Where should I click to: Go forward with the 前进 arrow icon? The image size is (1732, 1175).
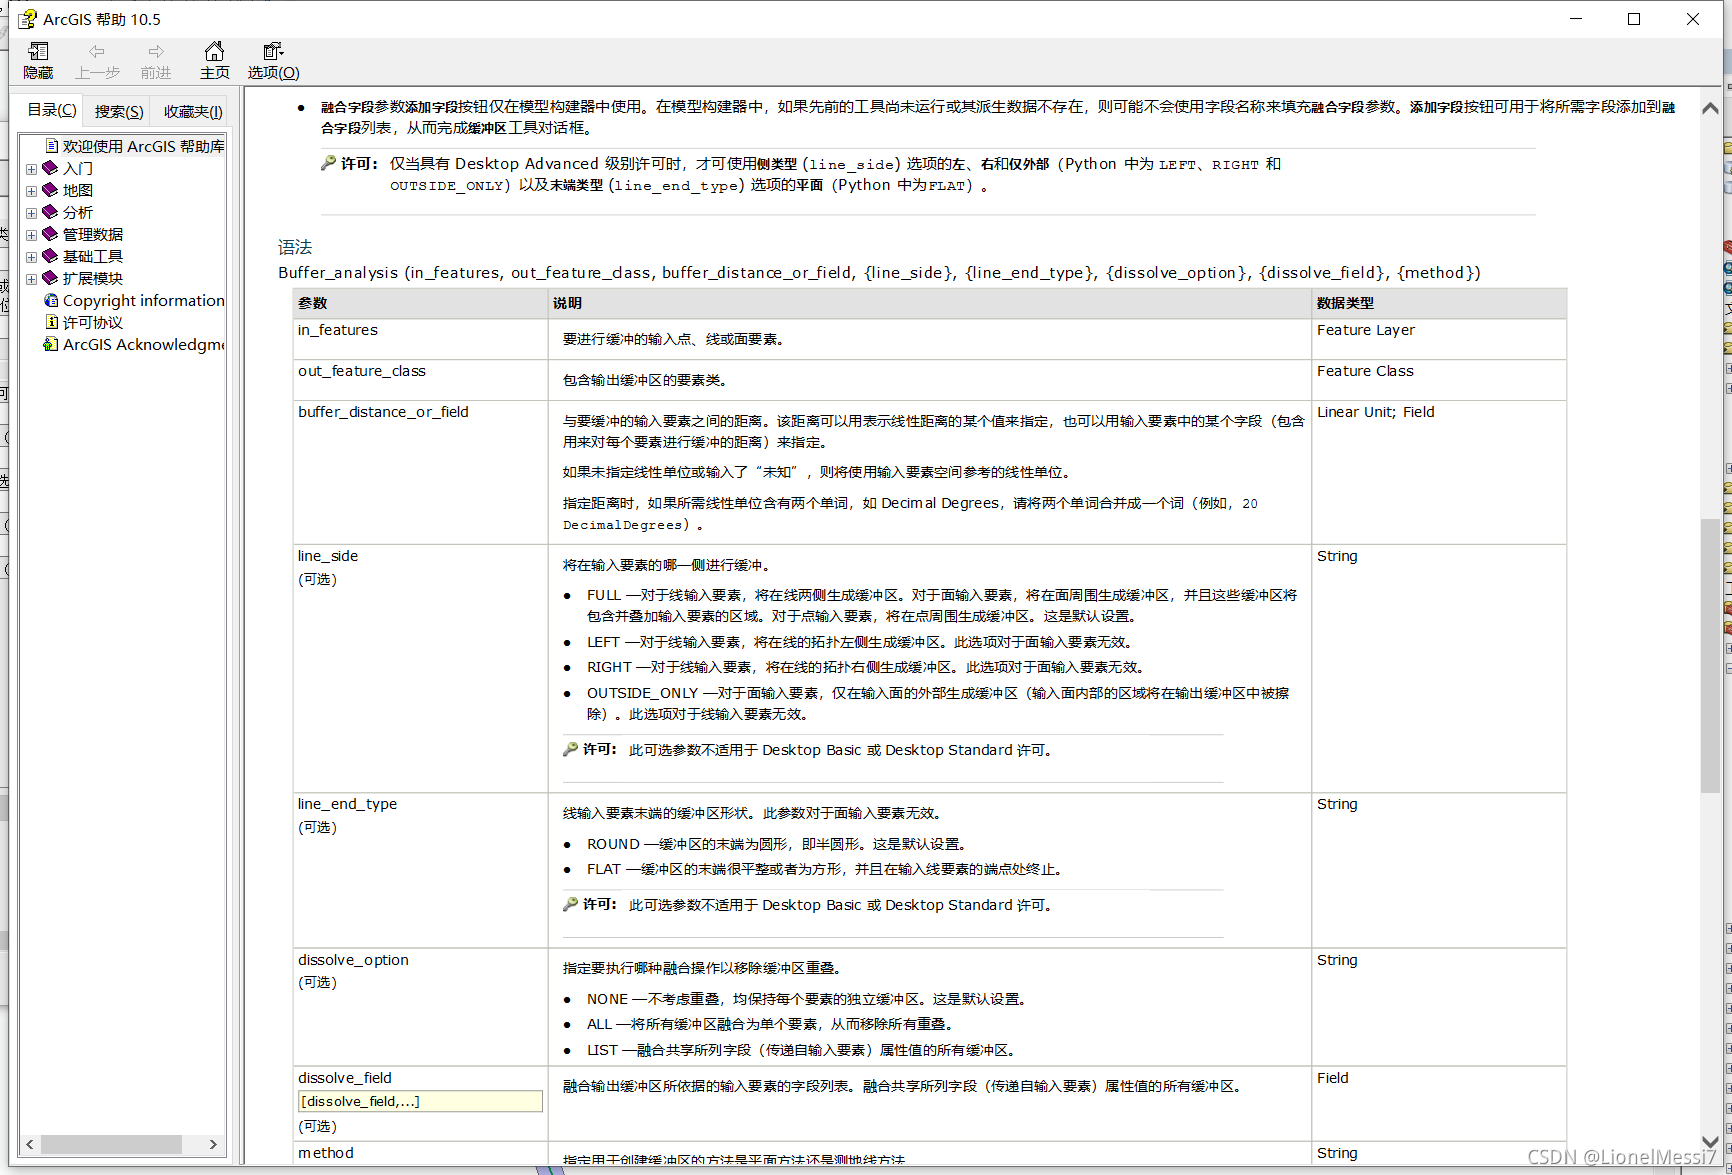[x=156, y=51]
